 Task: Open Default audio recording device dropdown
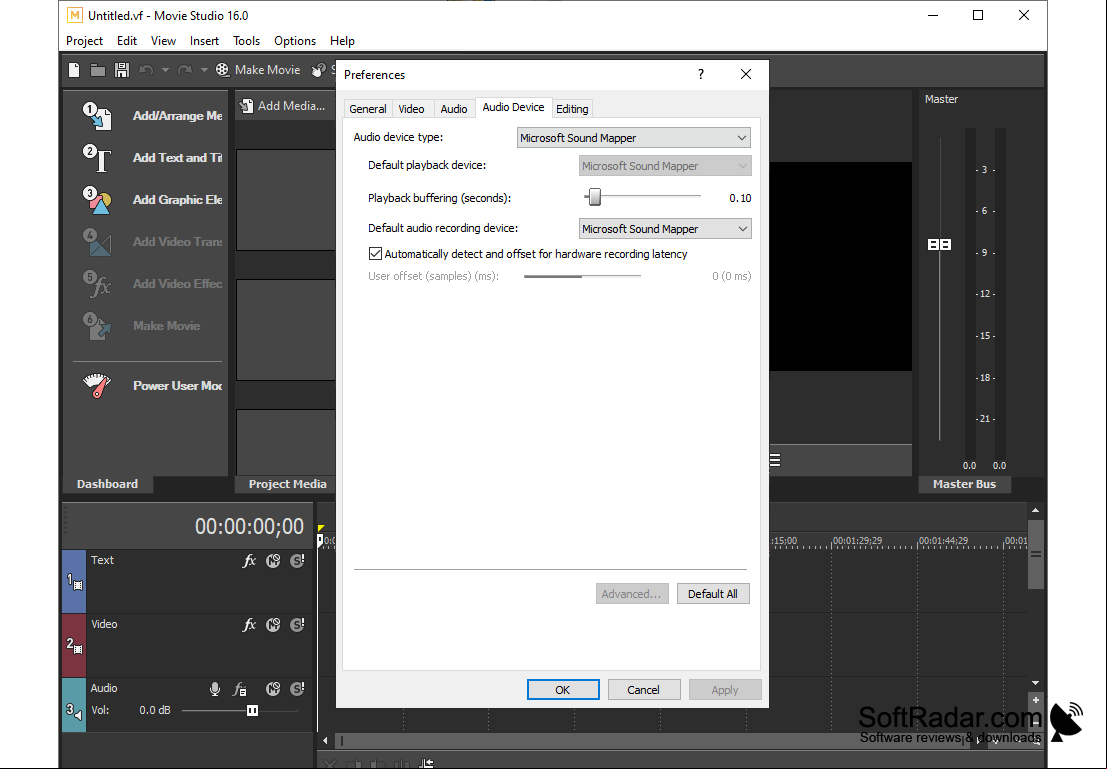pyautogui.click(x=665, y=229)
